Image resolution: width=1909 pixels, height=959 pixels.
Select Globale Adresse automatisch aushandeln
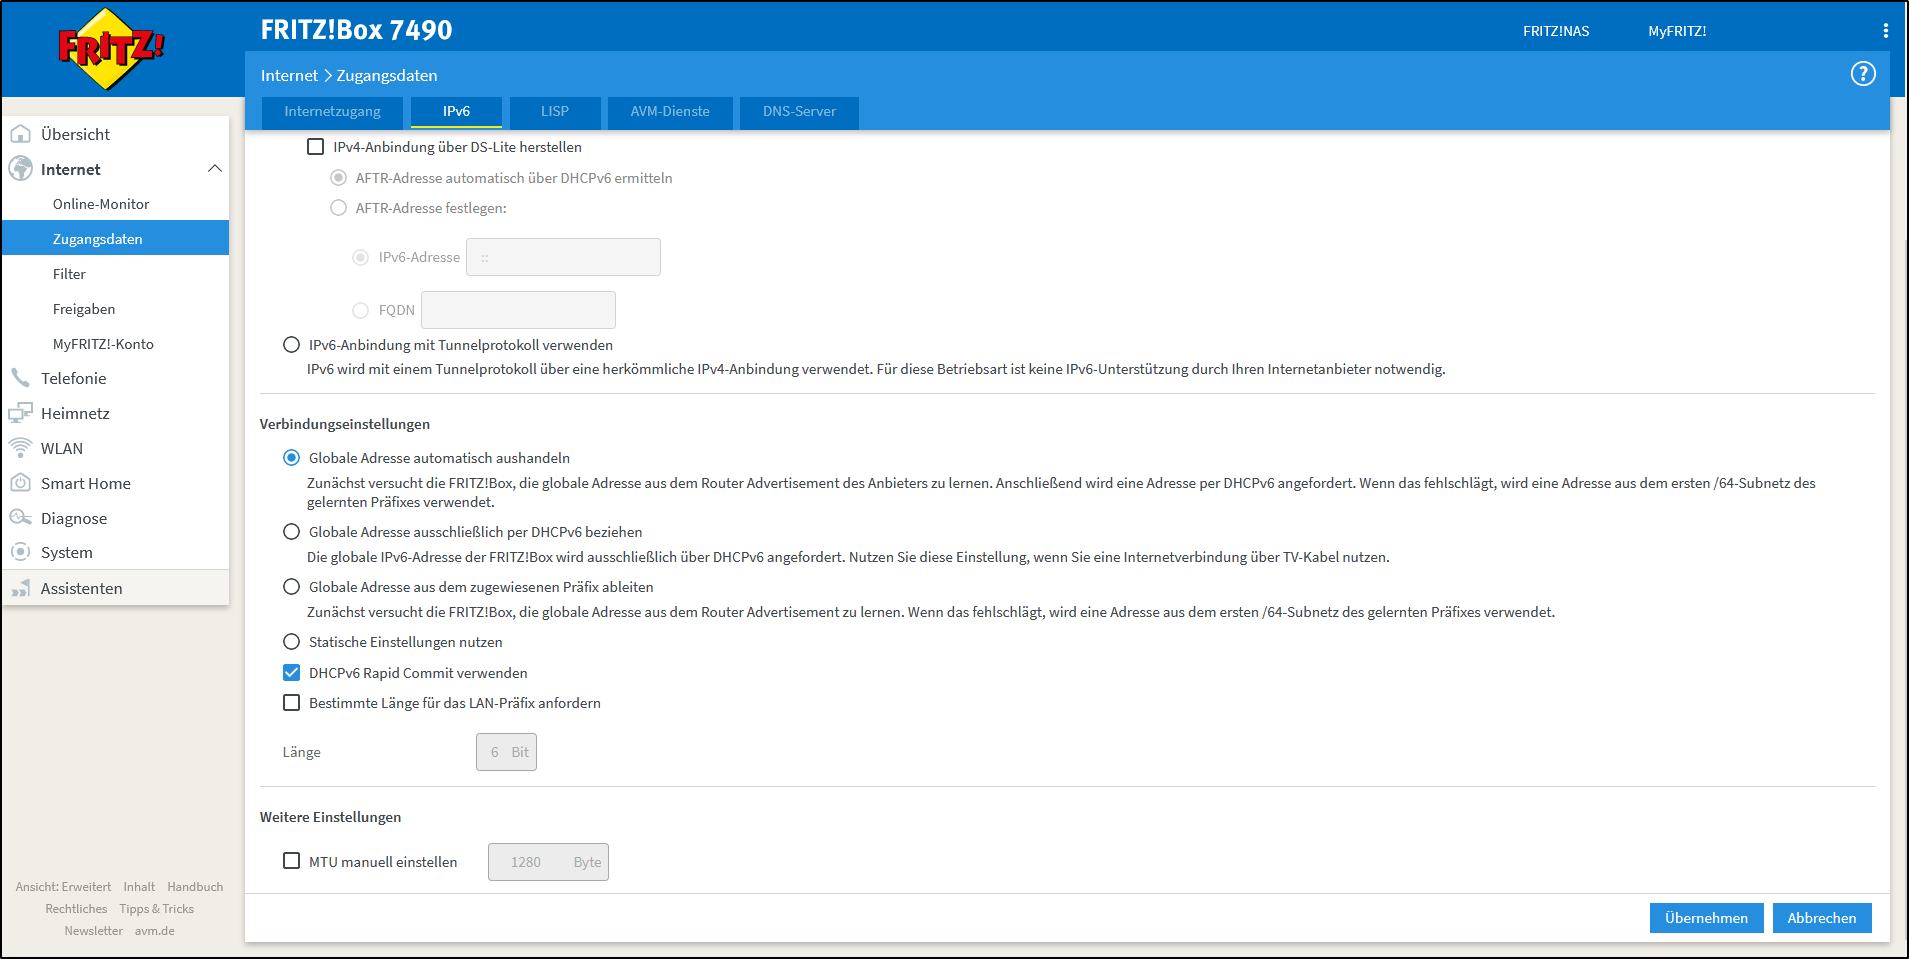[x=291, y=458]
